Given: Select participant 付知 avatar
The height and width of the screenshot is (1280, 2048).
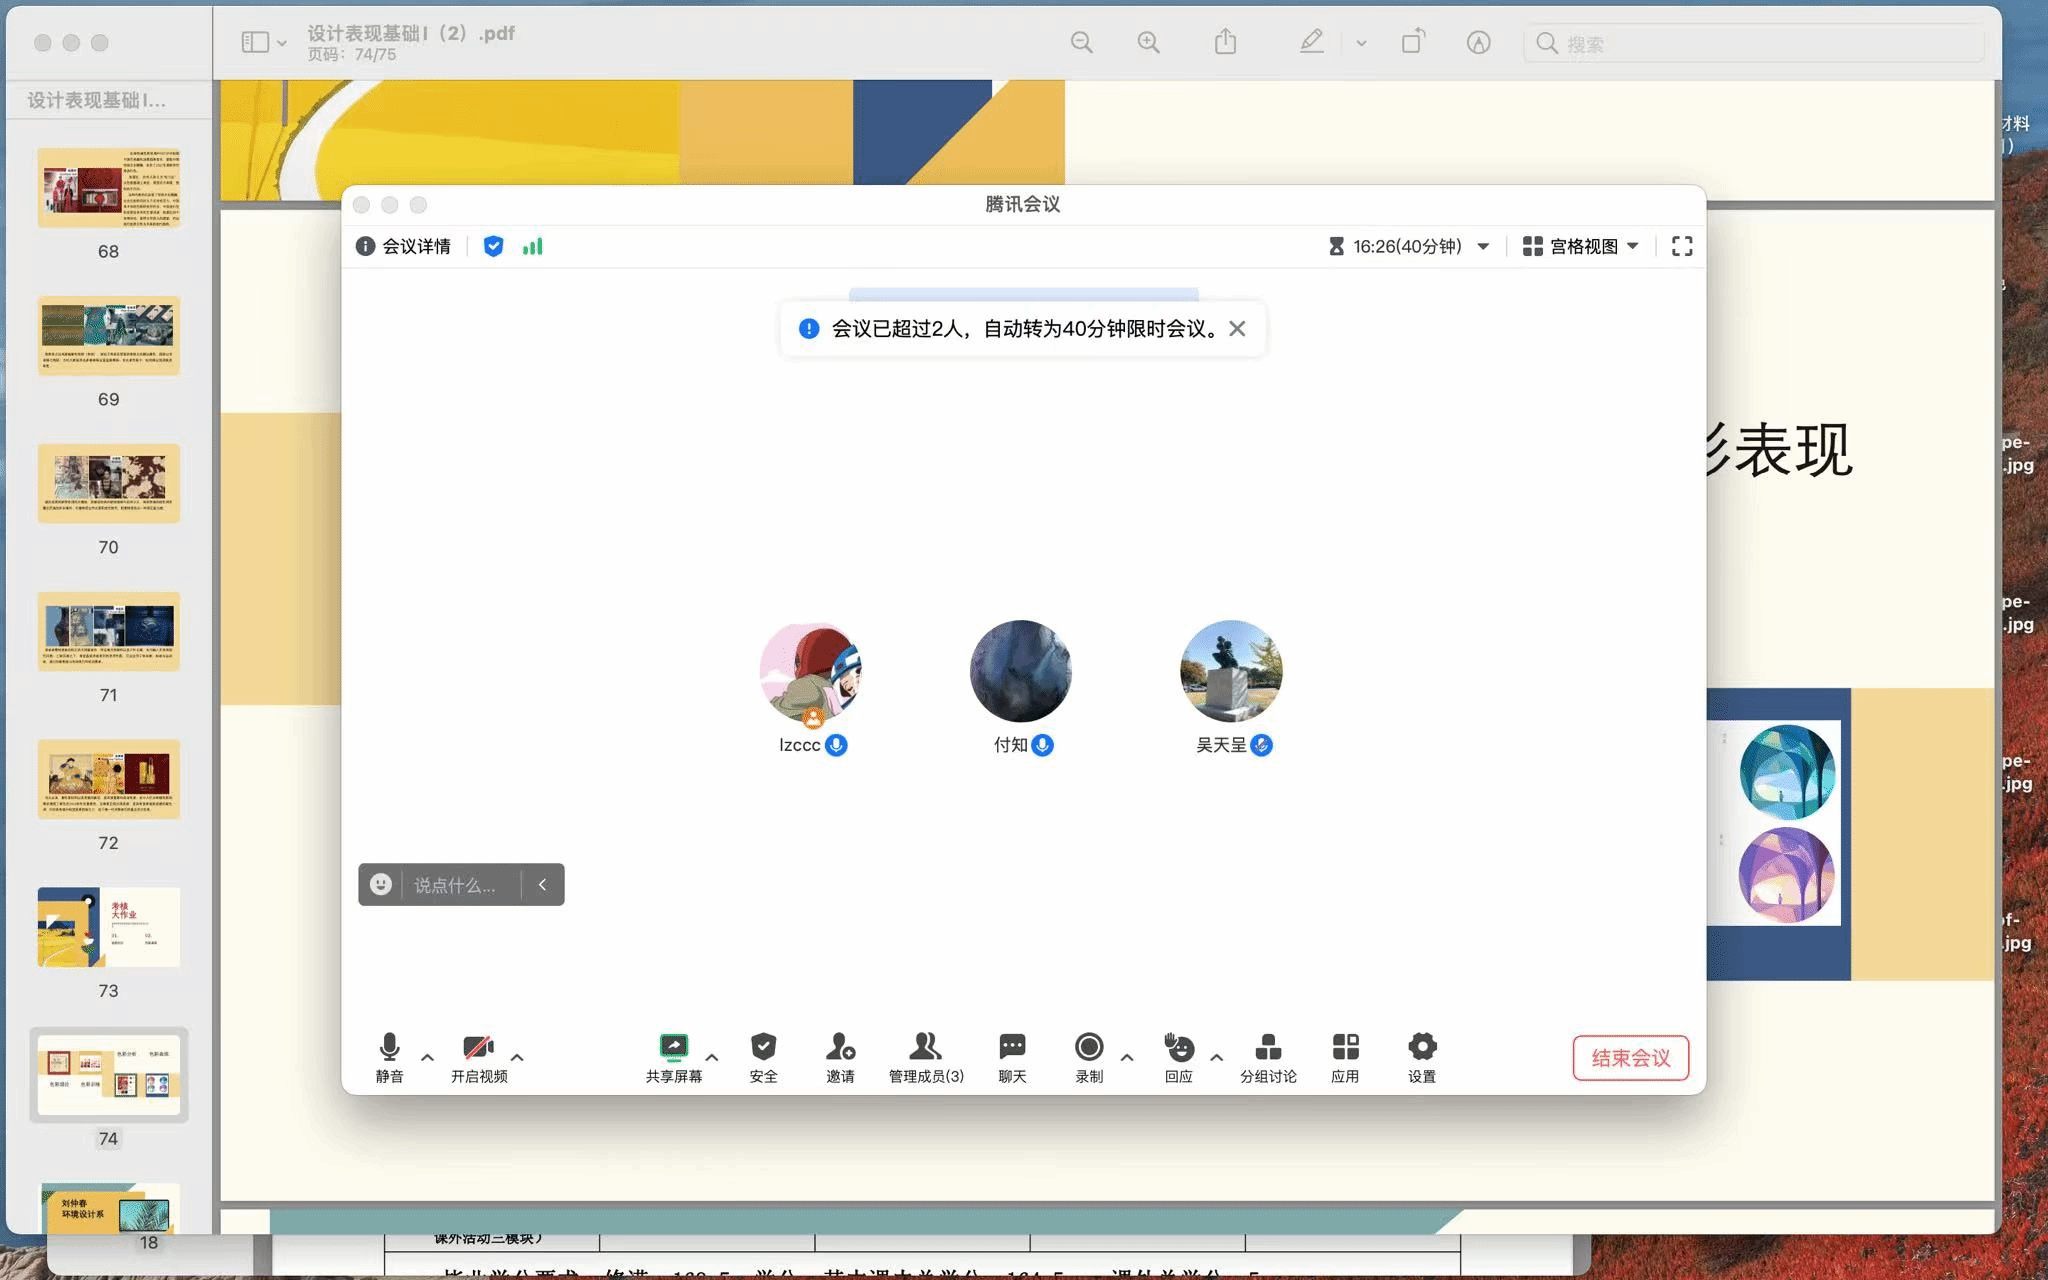Looking at the screenshot, I should pos(1021,671).
